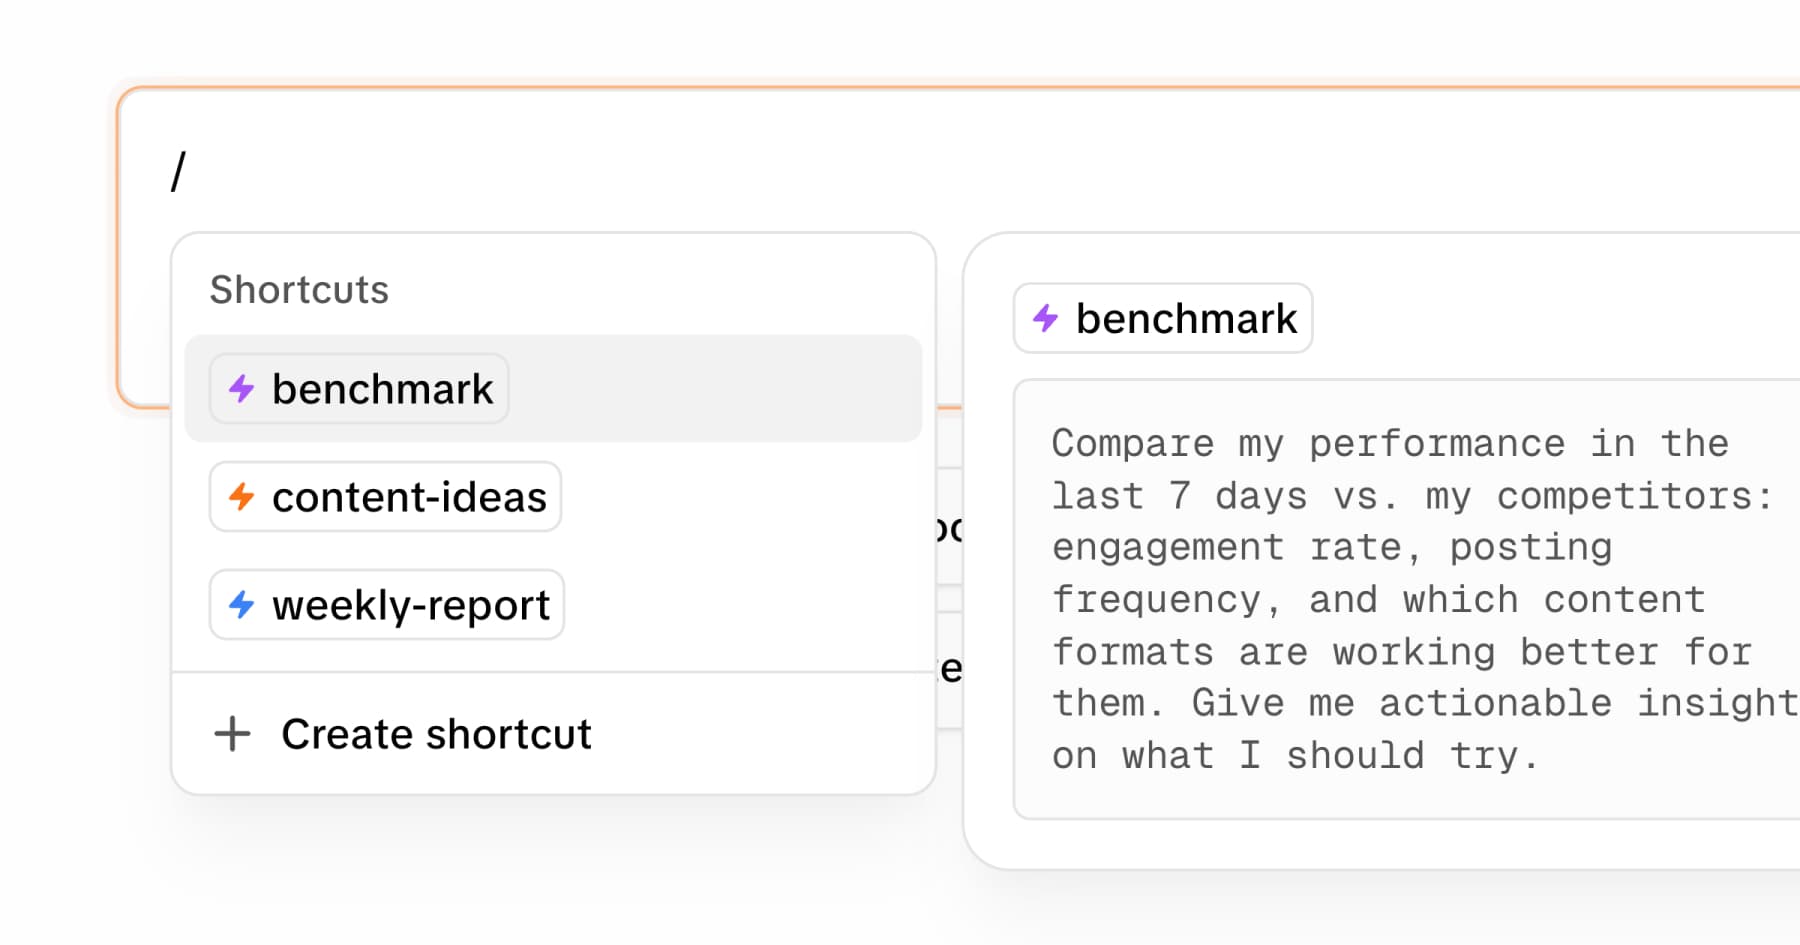This screenshot has height=945, width=1800.
Task: Expand the benchmark prompt preview
Action: [1400, 598]
